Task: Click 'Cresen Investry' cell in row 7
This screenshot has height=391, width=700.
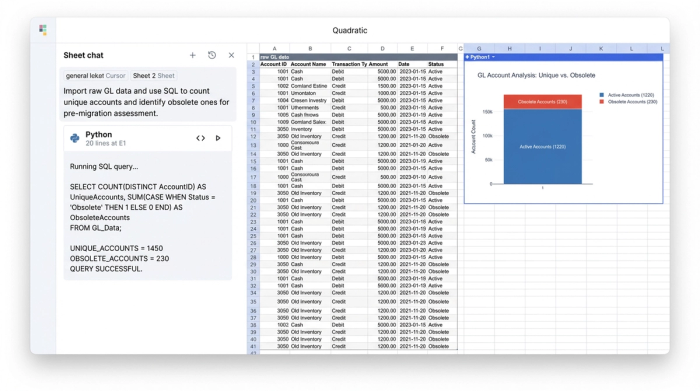Action: click(x=309, y=100)
